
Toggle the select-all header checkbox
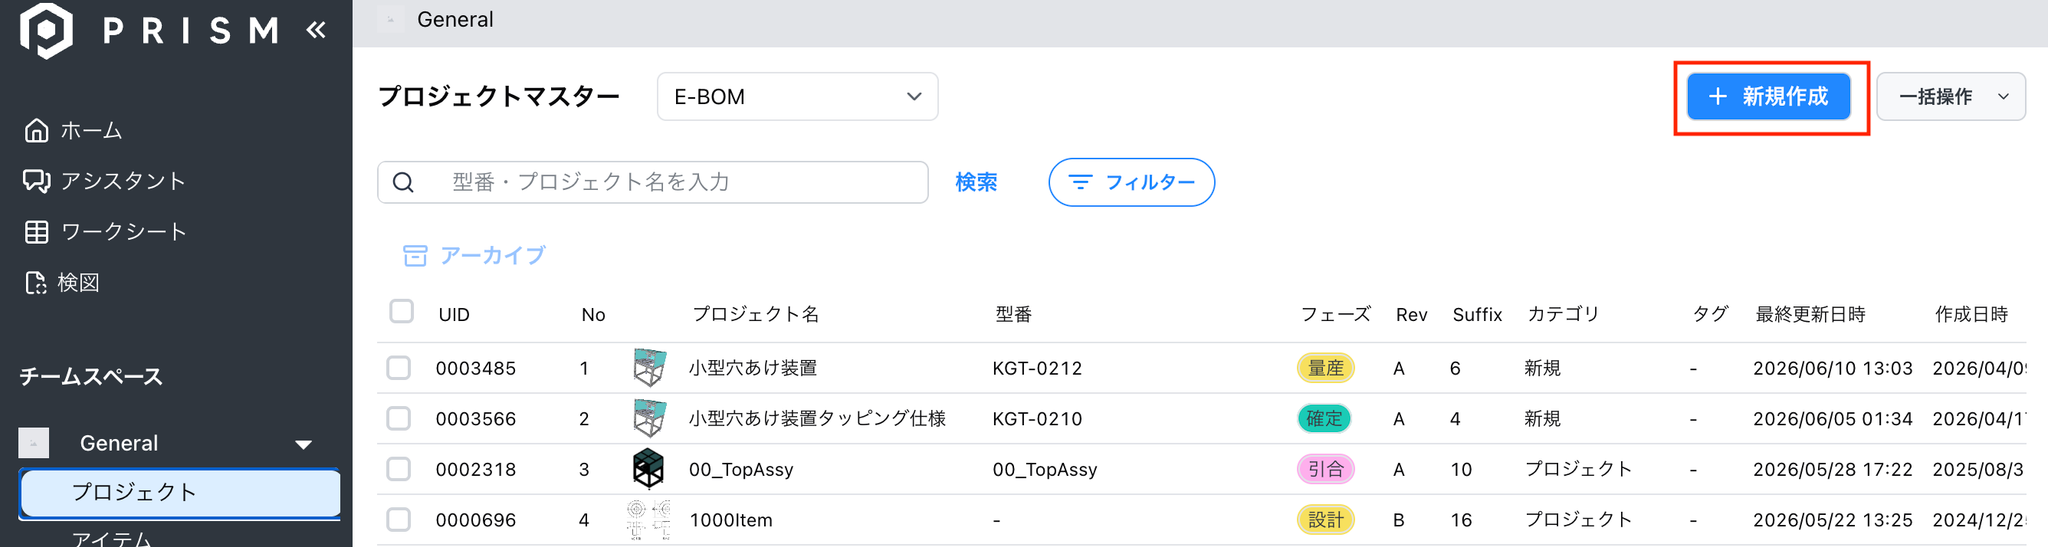(401, 311)
